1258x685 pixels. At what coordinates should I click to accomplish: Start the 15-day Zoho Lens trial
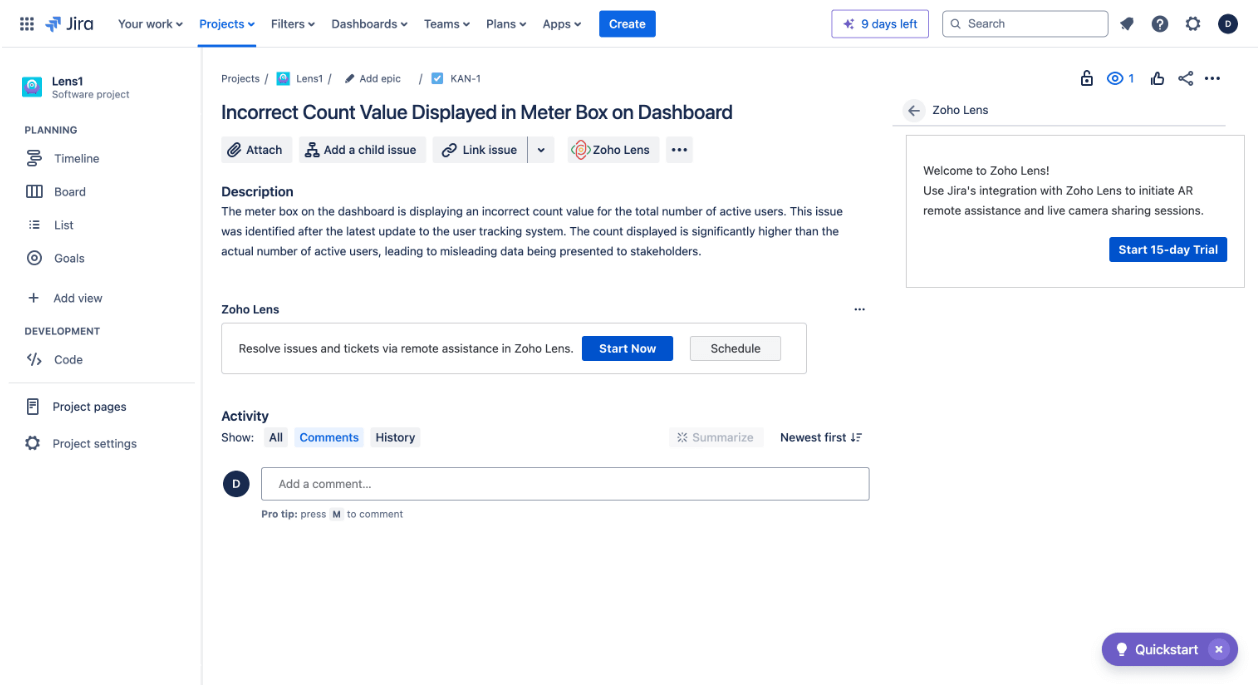1167,249
